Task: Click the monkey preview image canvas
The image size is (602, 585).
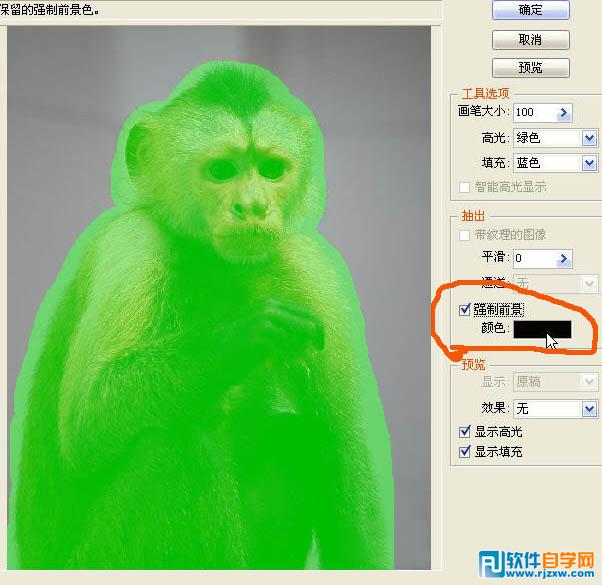Action: point(219,297)
